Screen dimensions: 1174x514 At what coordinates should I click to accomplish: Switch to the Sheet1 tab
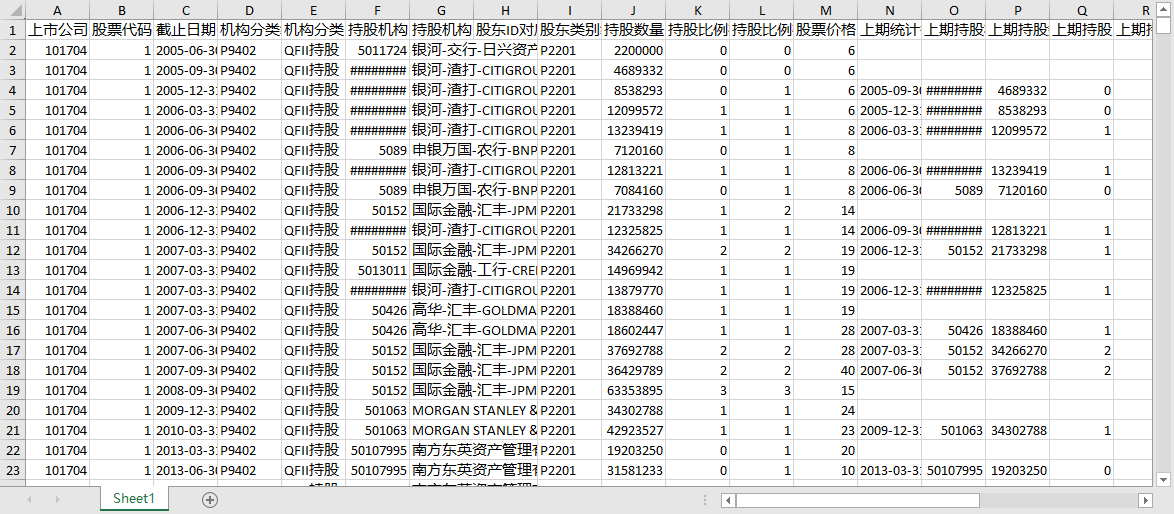tap(134, 498)
